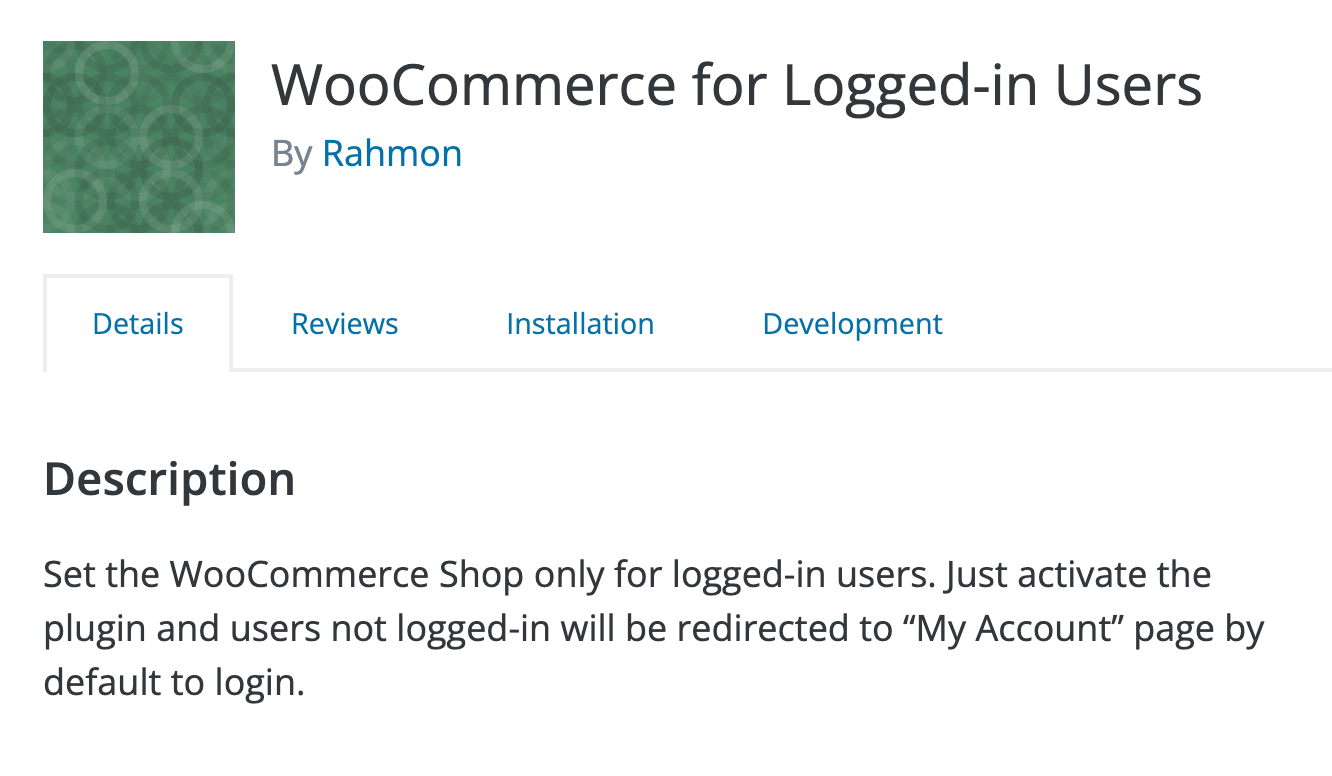Click the "Description" section heading
Screen dimensions: 1332x776
(168, 479)
